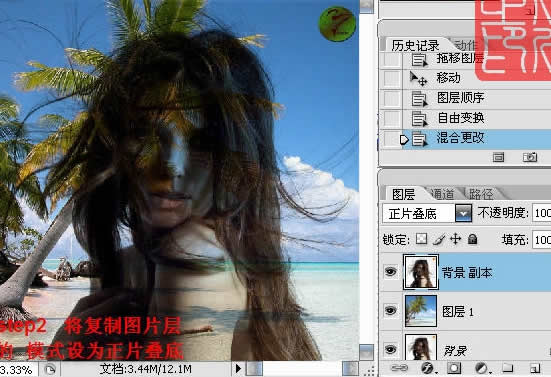This screenshot has height=377, width=551.
Task: Create new adjustment layer icon
Action: [x=481, y=368]
